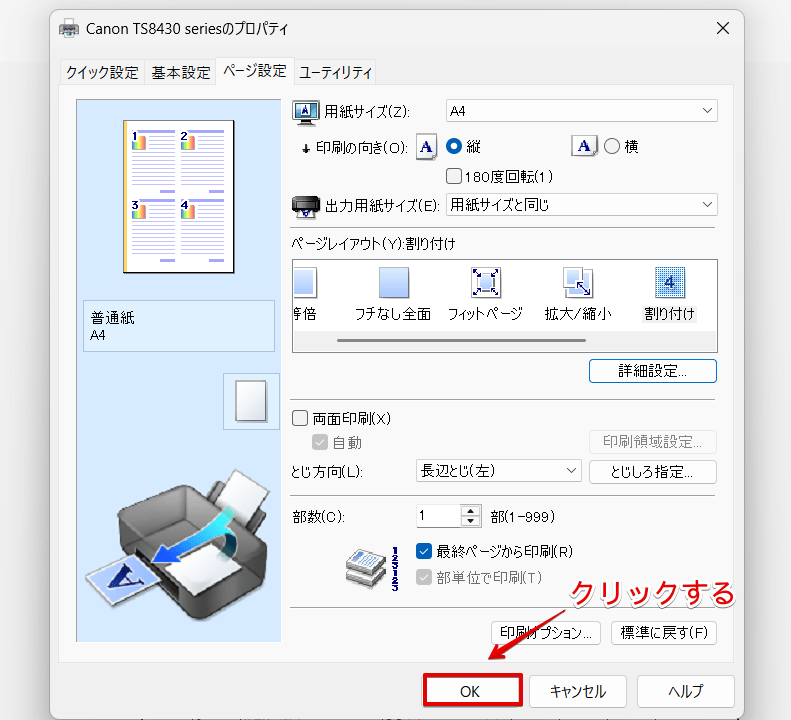Switch to the 基本設定 tab
The width and height of the screenshot is (791, 720).
coord(181,73)
